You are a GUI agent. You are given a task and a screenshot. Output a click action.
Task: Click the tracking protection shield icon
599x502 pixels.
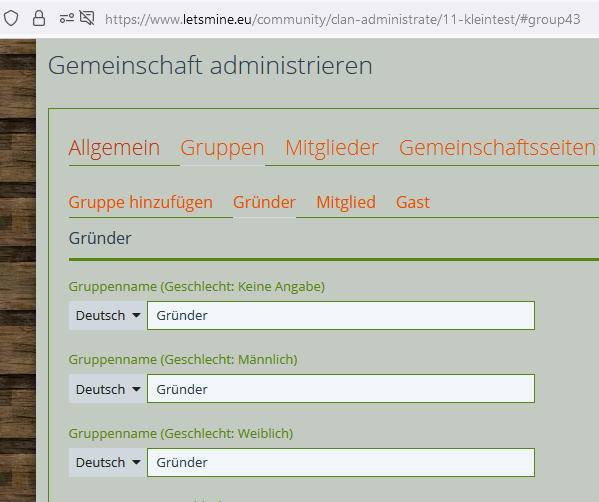[11, 18]
